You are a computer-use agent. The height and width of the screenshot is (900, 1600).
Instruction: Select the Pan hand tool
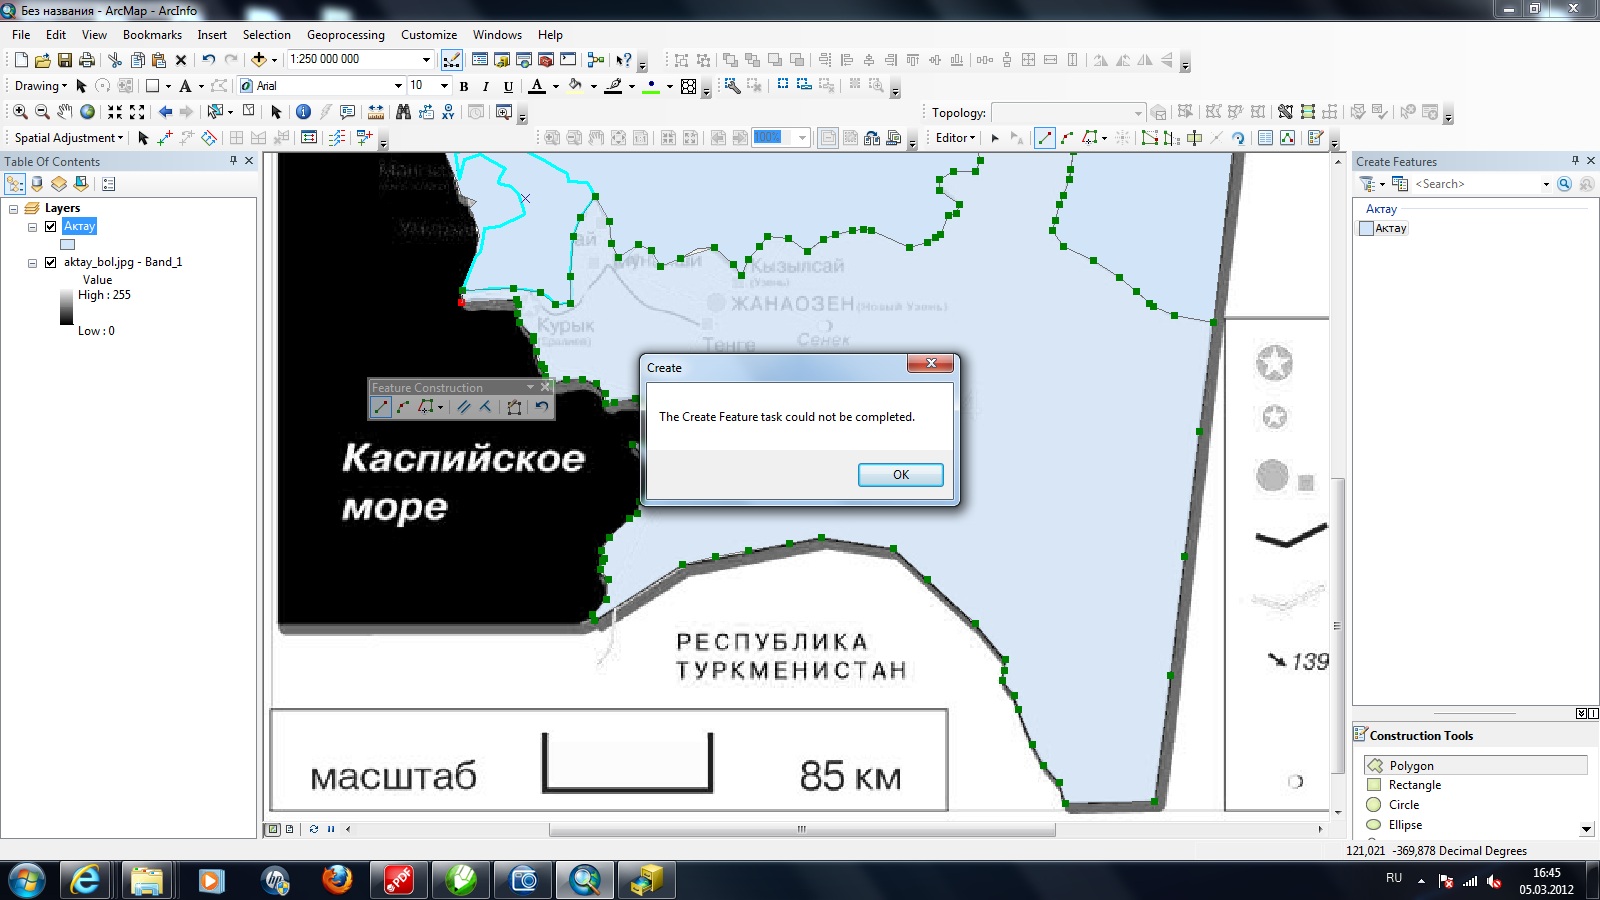pyautogui.click(x=65, y=112)
